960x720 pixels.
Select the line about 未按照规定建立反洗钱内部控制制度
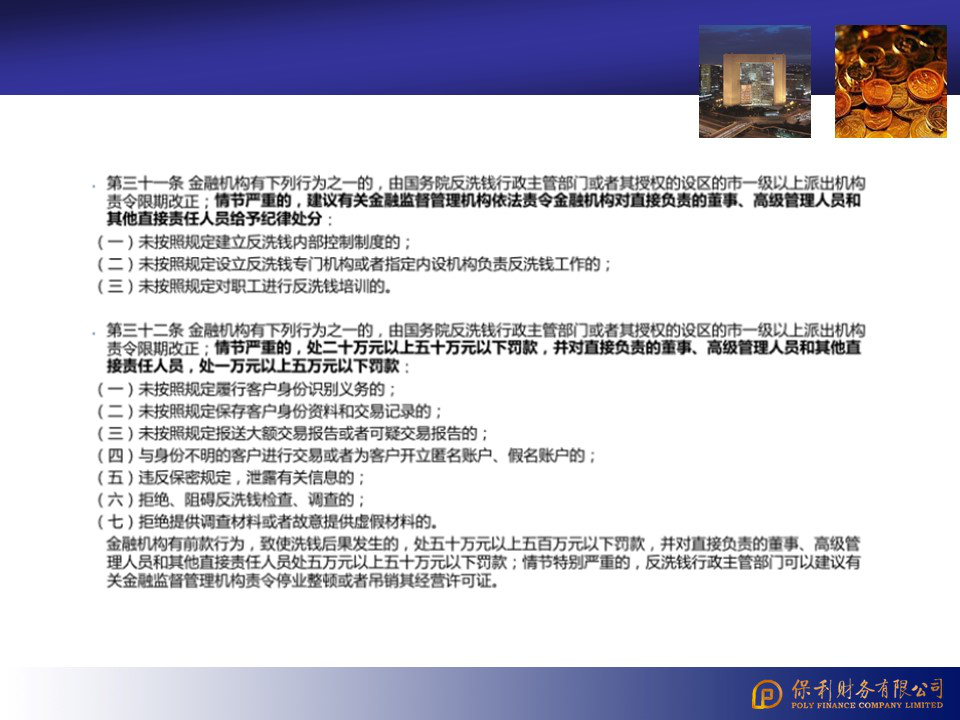(x=254, y=242)
